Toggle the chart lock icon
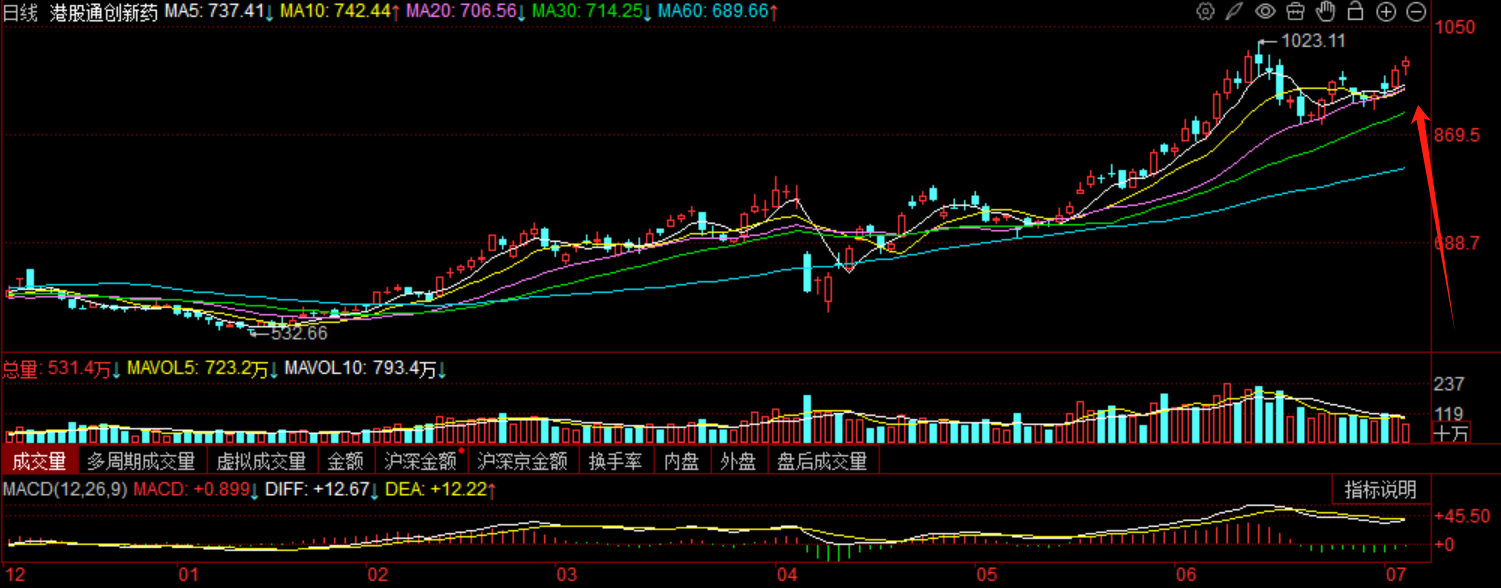This screenshot has width=1501, height=588. (1356, 12)
